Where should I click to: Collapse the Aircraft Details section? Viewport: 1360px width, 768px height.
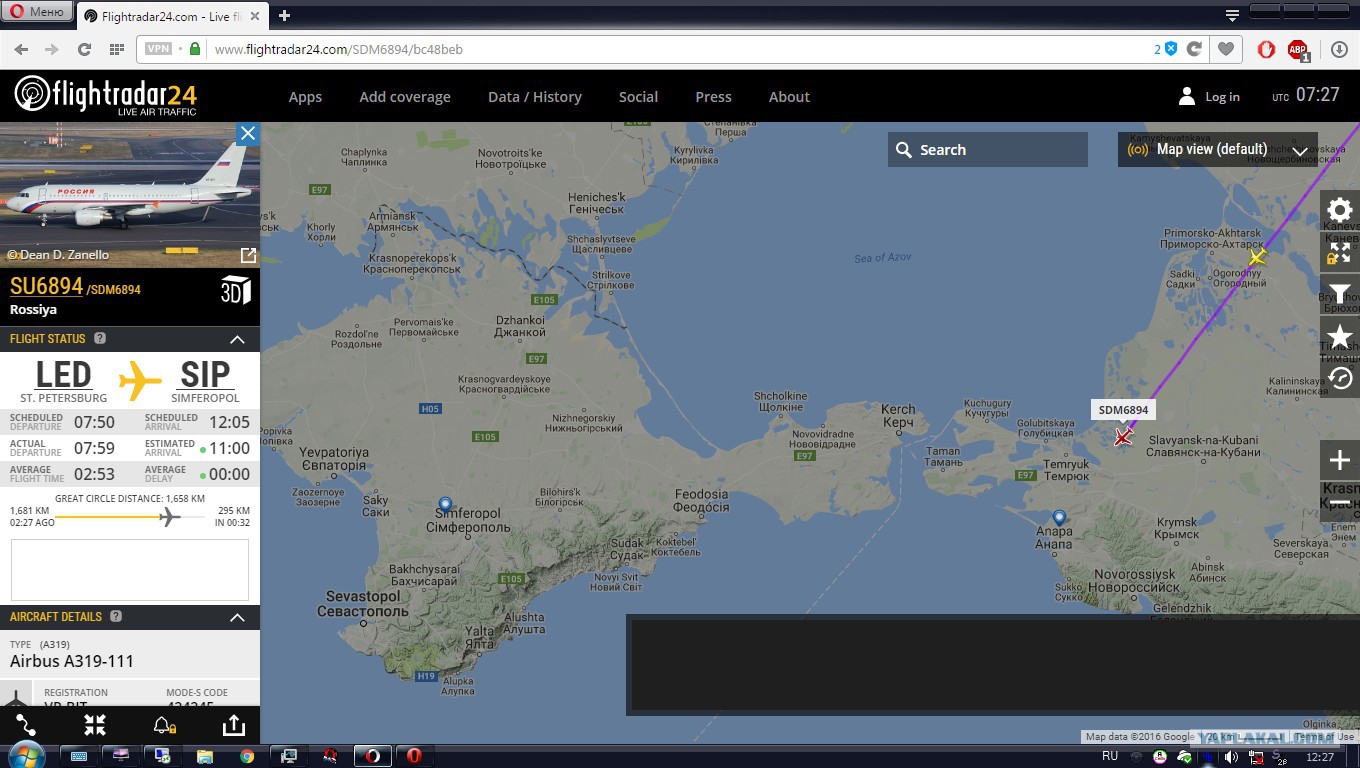(x=237, y=617)
